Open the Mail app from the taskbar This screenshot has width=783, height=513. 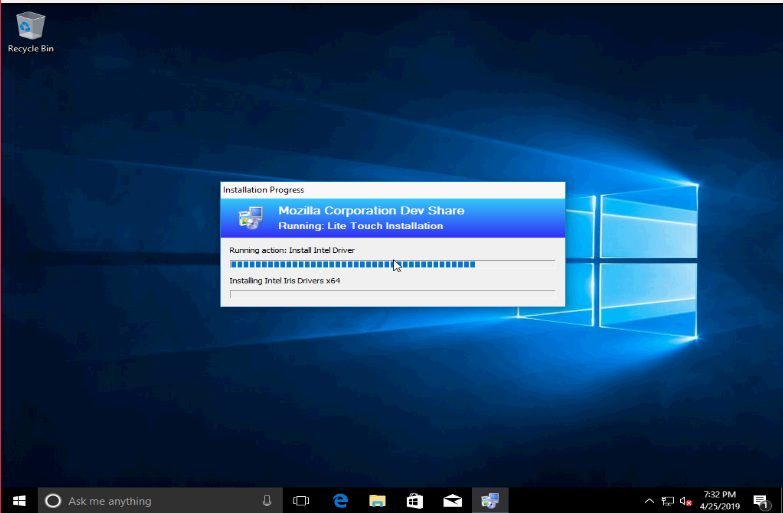click(x=452, y=501)
